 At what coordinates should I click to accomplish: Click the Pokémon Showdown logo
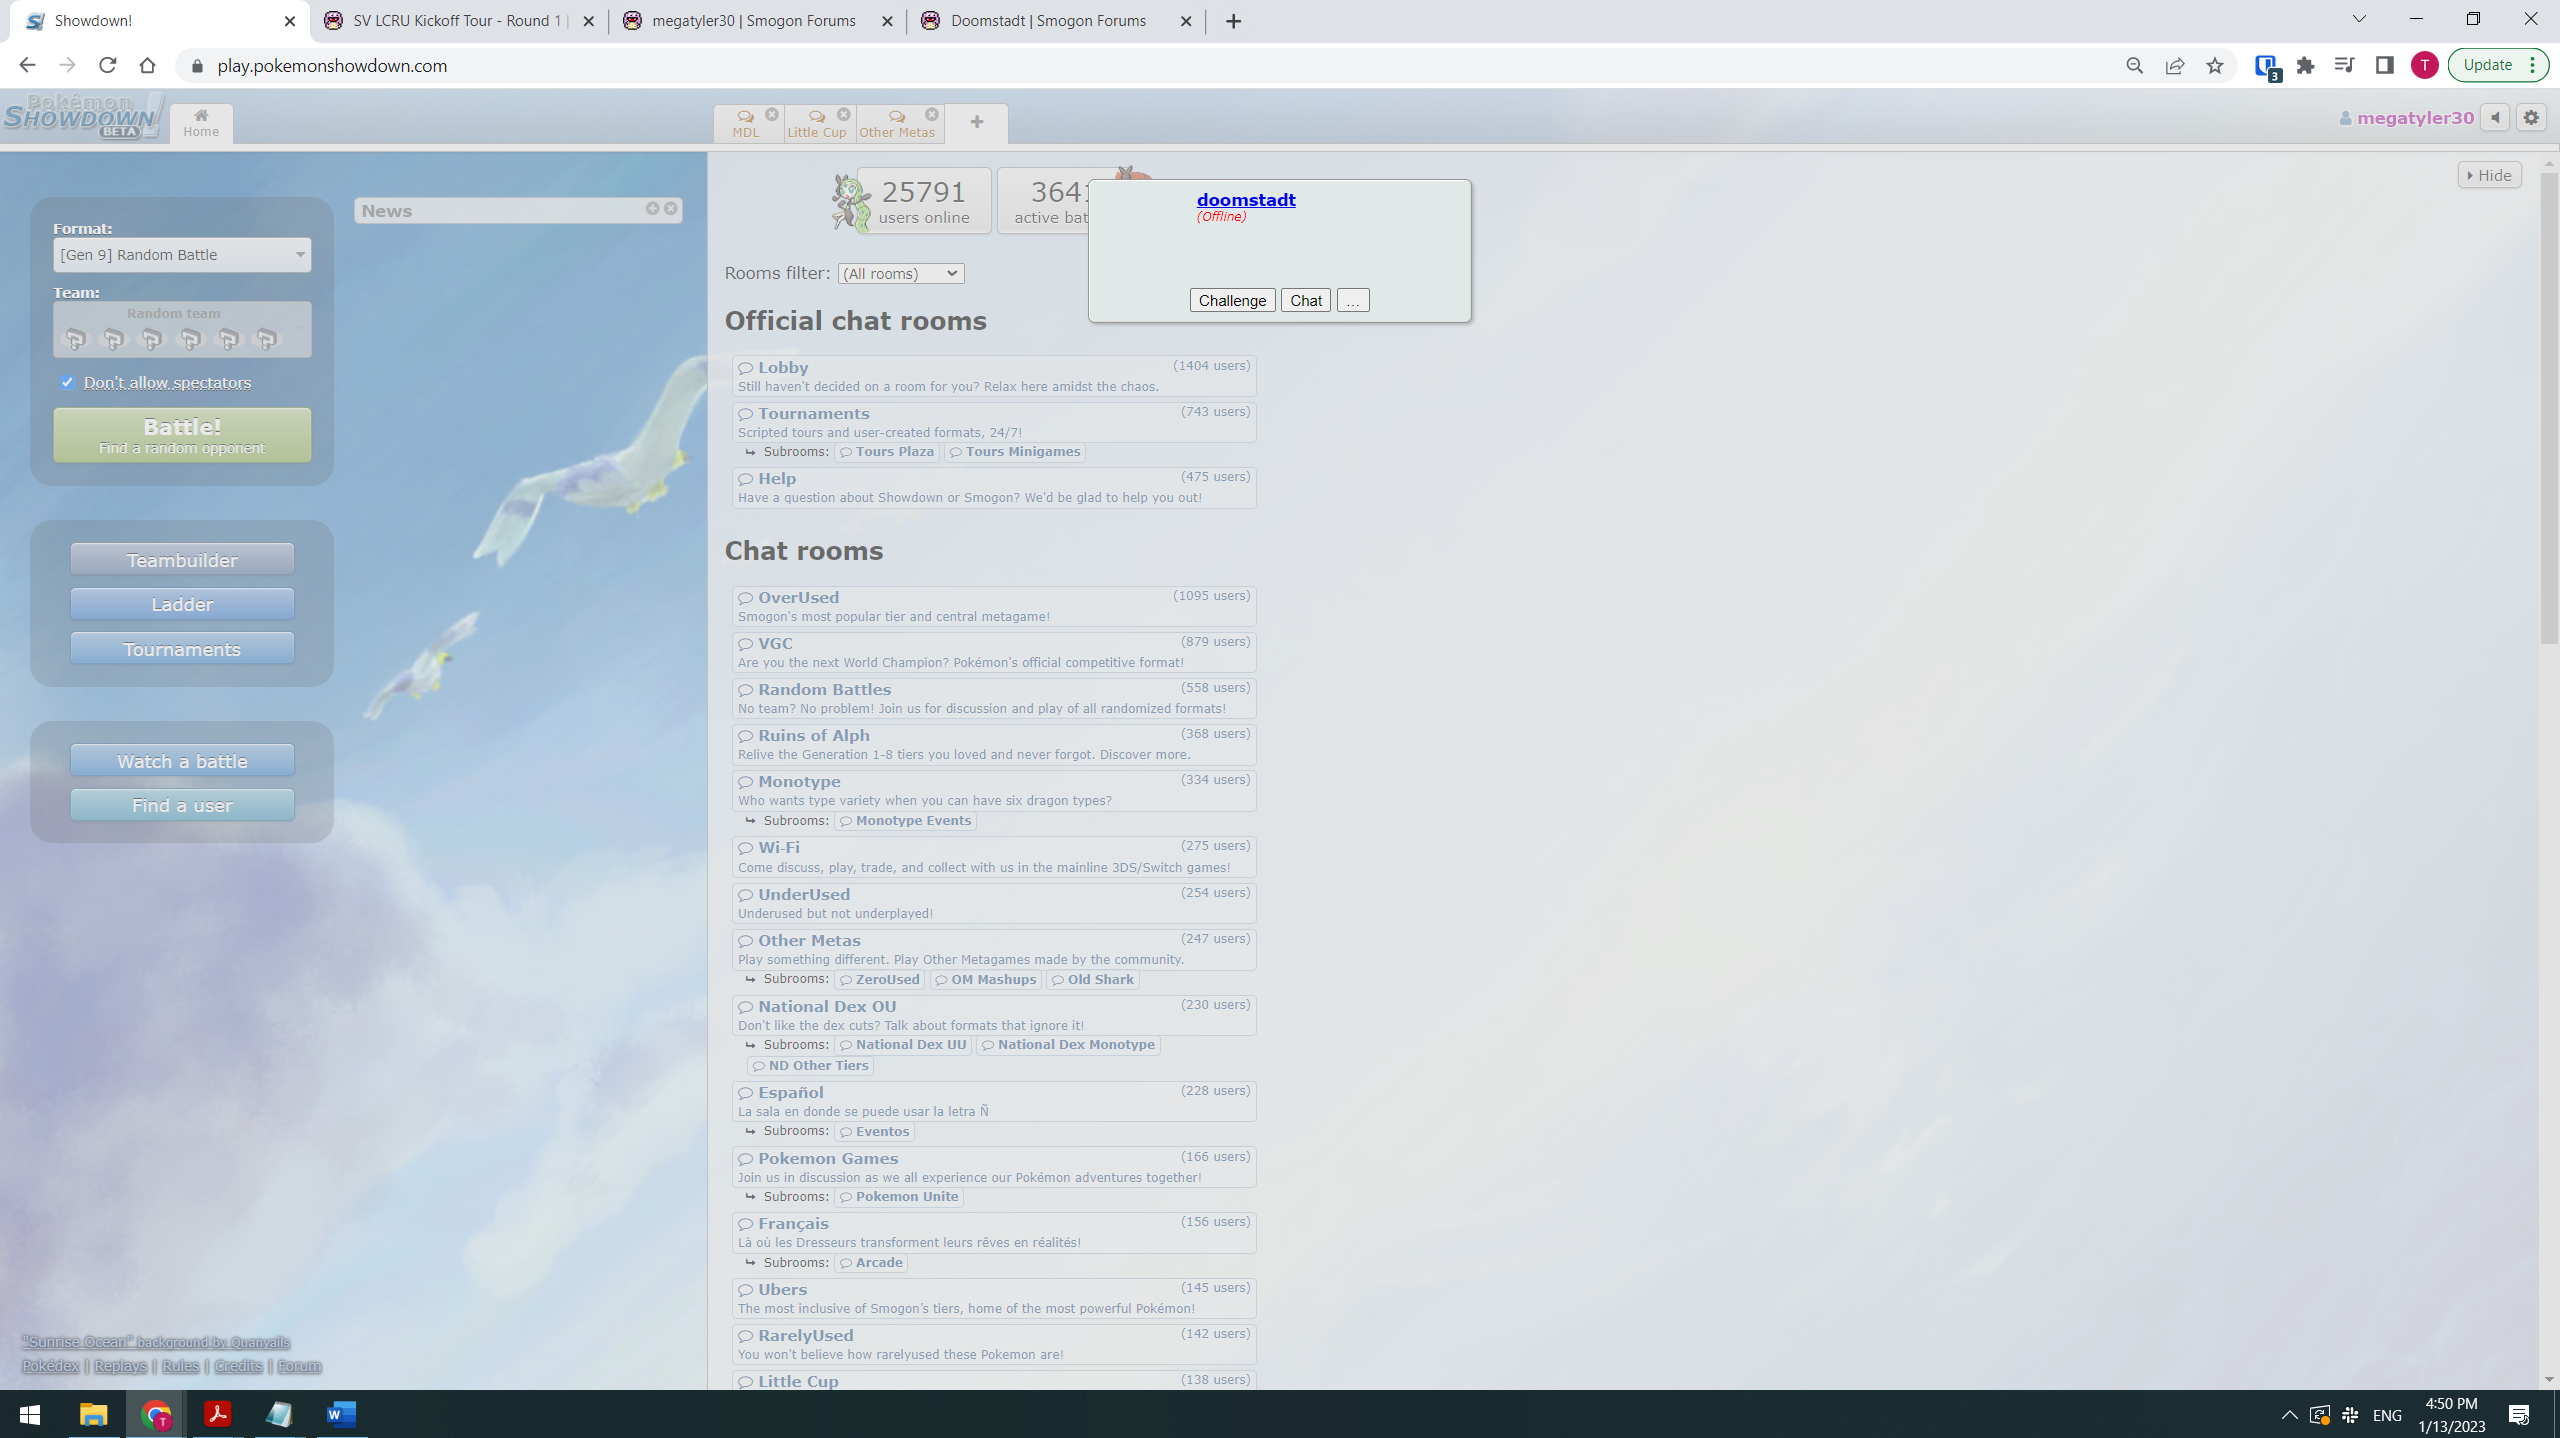coord(83,117)
